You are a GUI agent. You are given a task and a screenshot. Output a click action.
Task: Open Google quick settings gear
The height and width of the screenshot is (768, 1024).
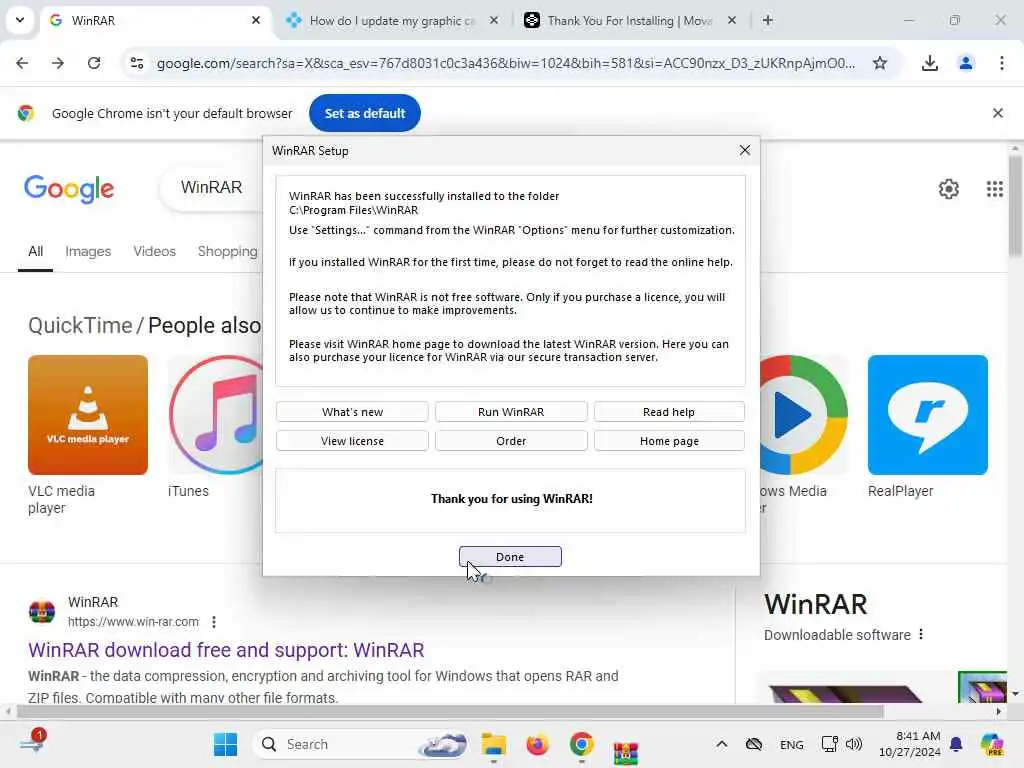948,189
